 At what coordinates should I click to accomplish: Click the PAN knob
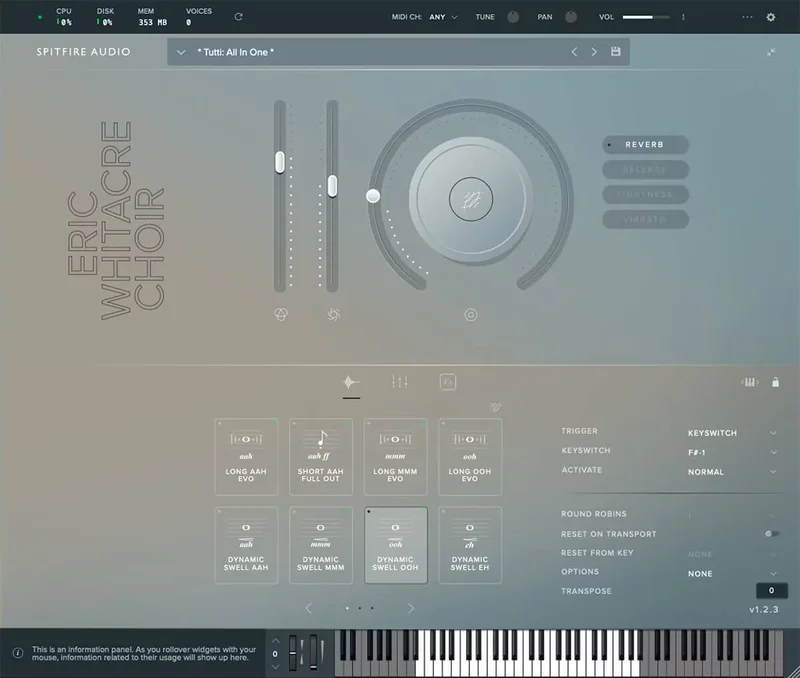571,17
